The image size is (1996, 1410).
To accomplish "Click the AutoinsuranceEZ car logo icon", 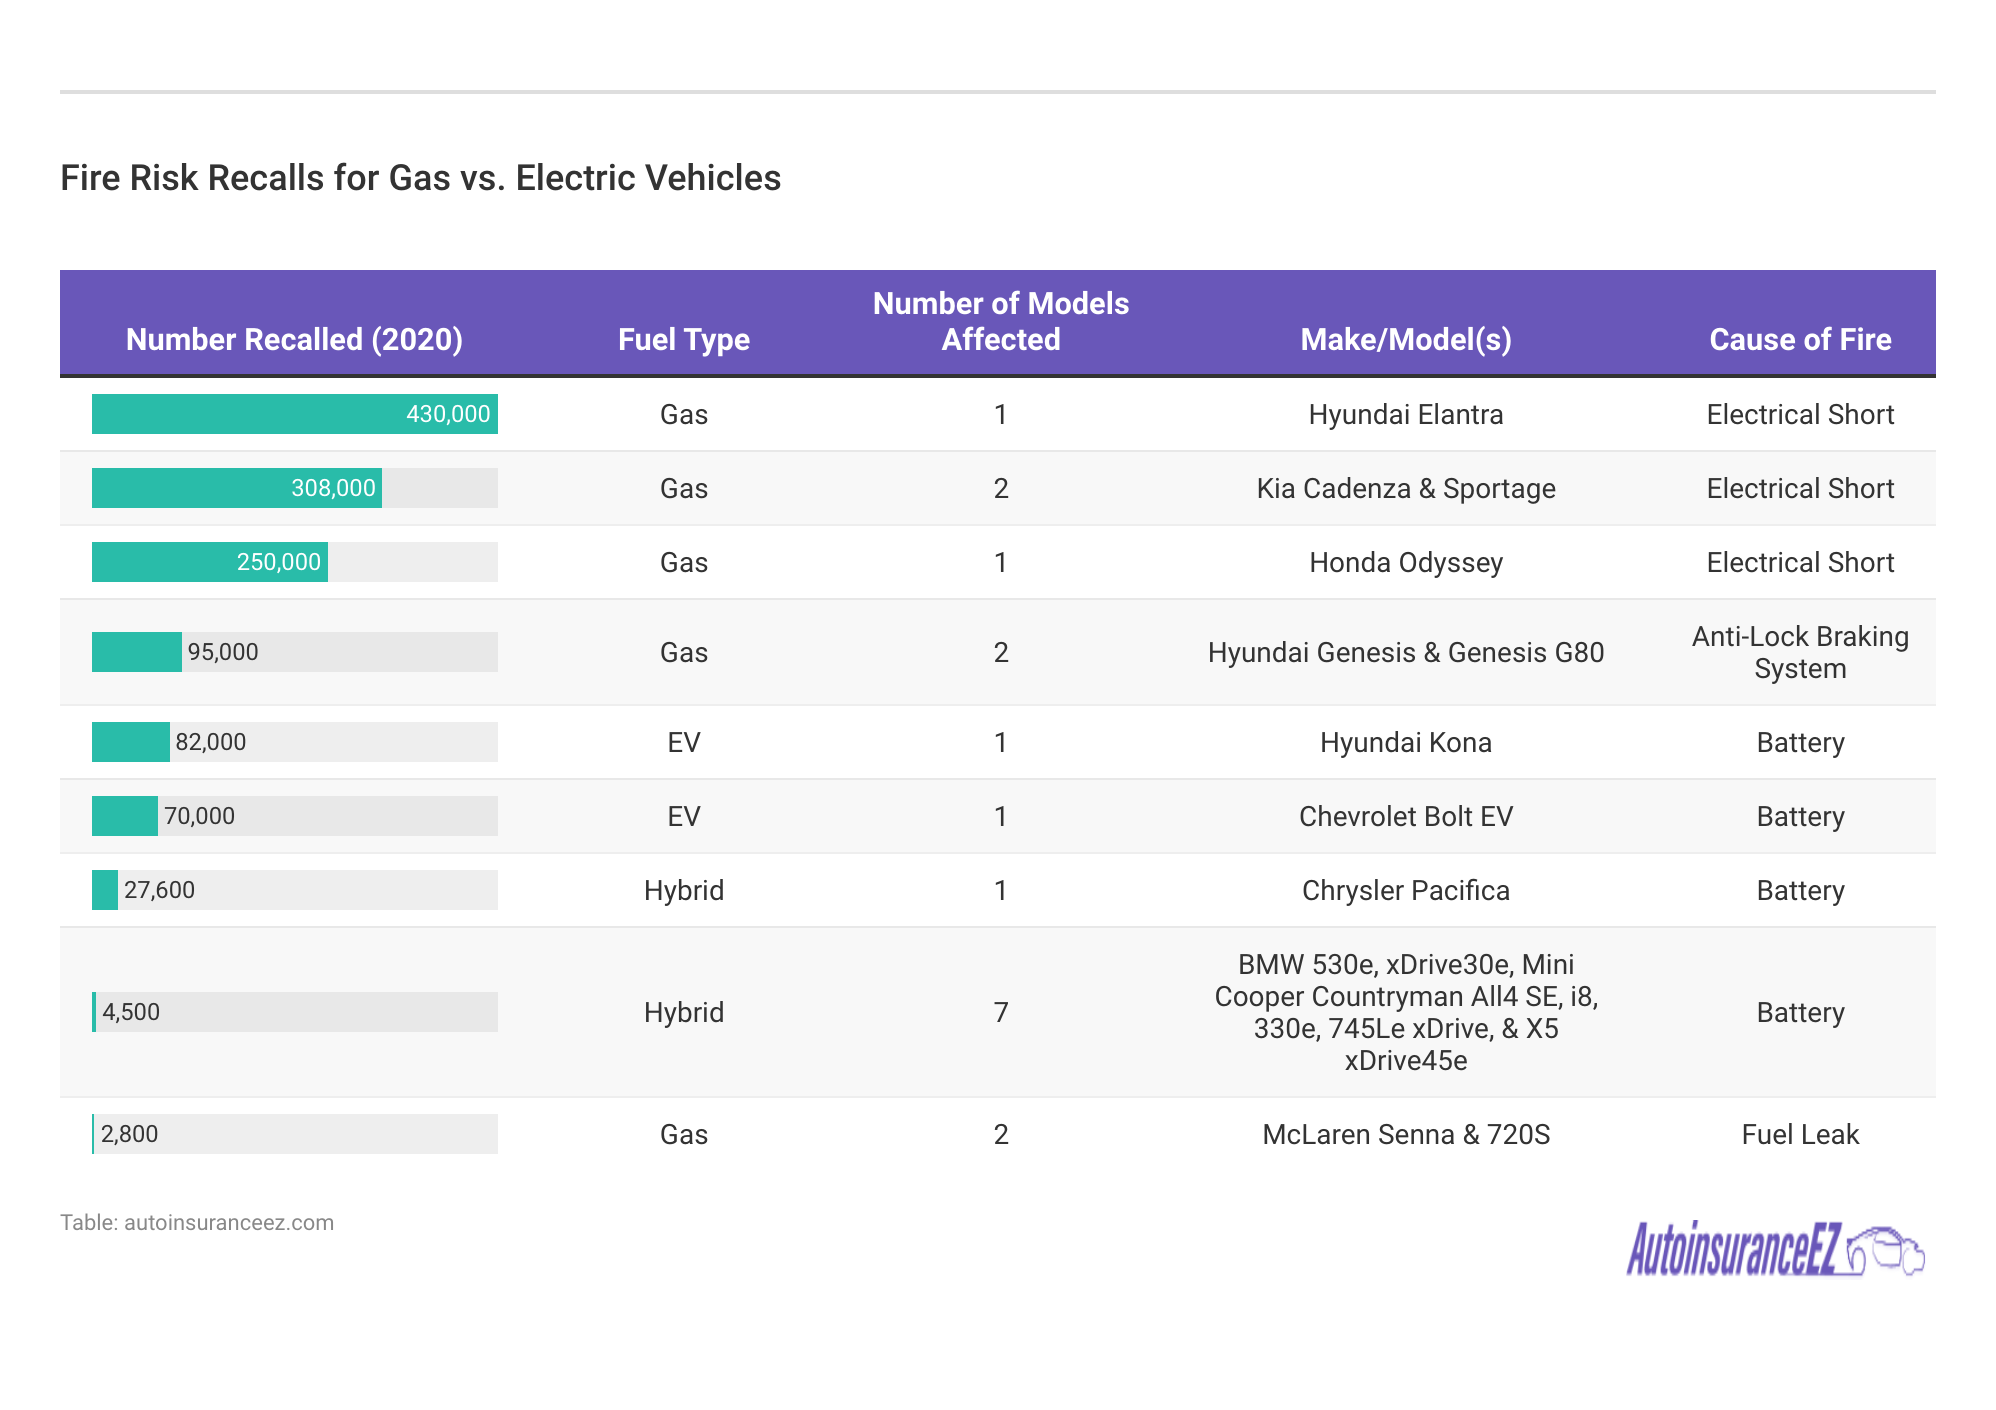I will click(1885, 1251).
